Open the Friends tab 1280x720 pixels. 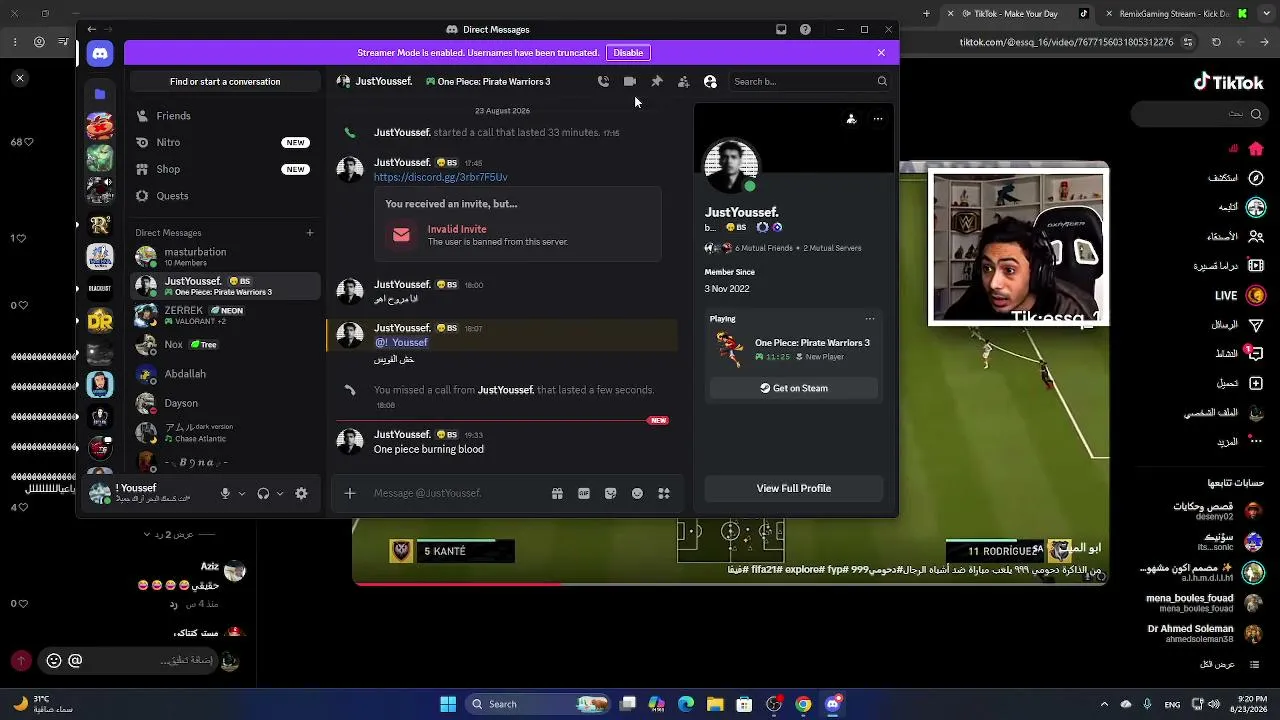coord(226,116)
